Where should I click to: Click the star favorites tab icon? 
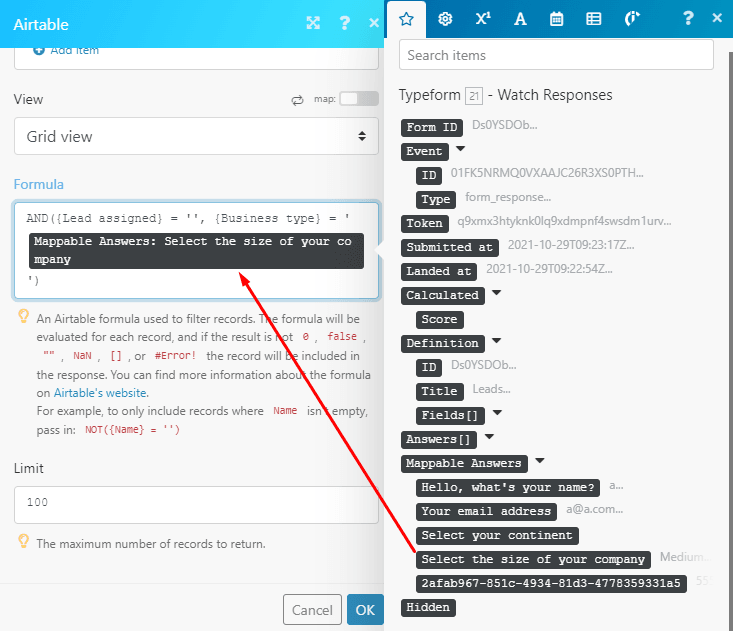coord(405,18)
